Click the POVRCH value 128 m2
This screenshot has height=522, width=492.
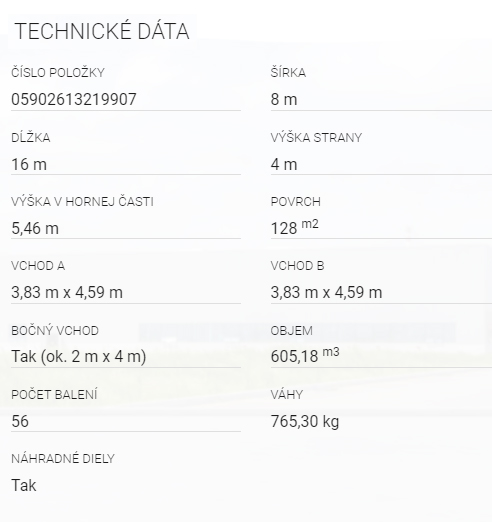pos(295,227)
